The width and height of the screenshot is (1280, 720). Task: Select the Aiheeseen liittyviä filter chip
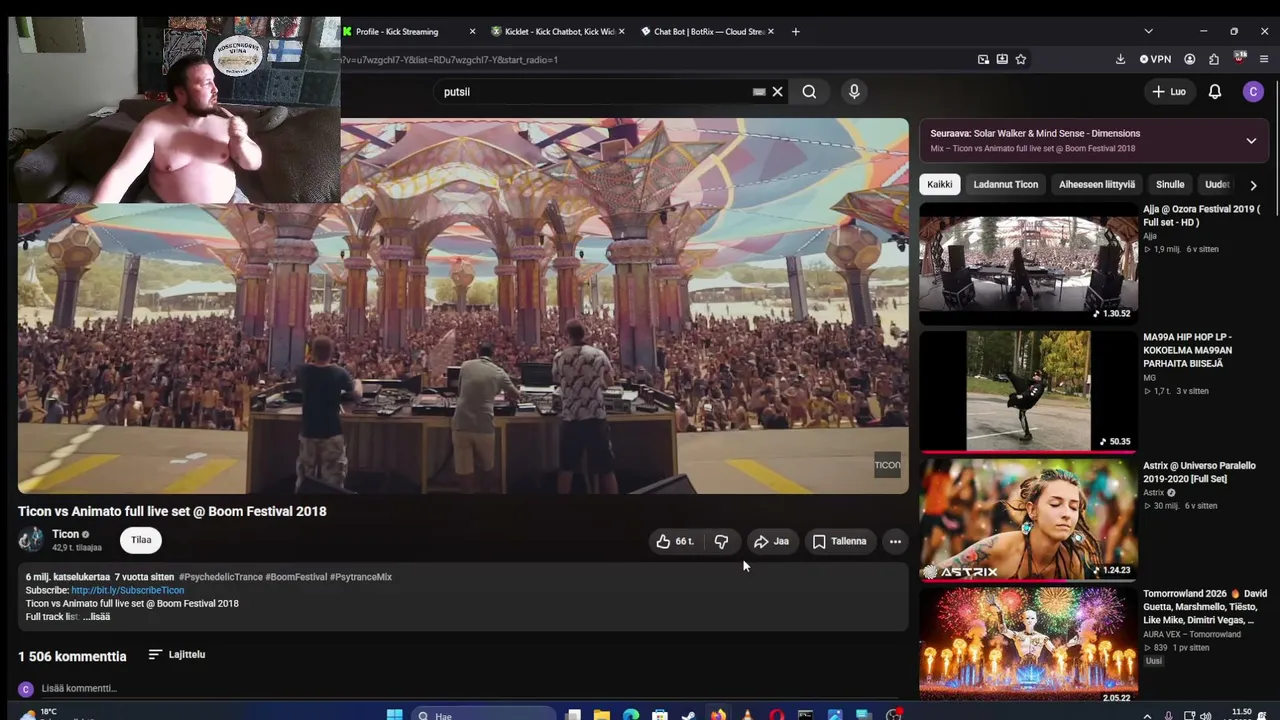click(1097, 184)
